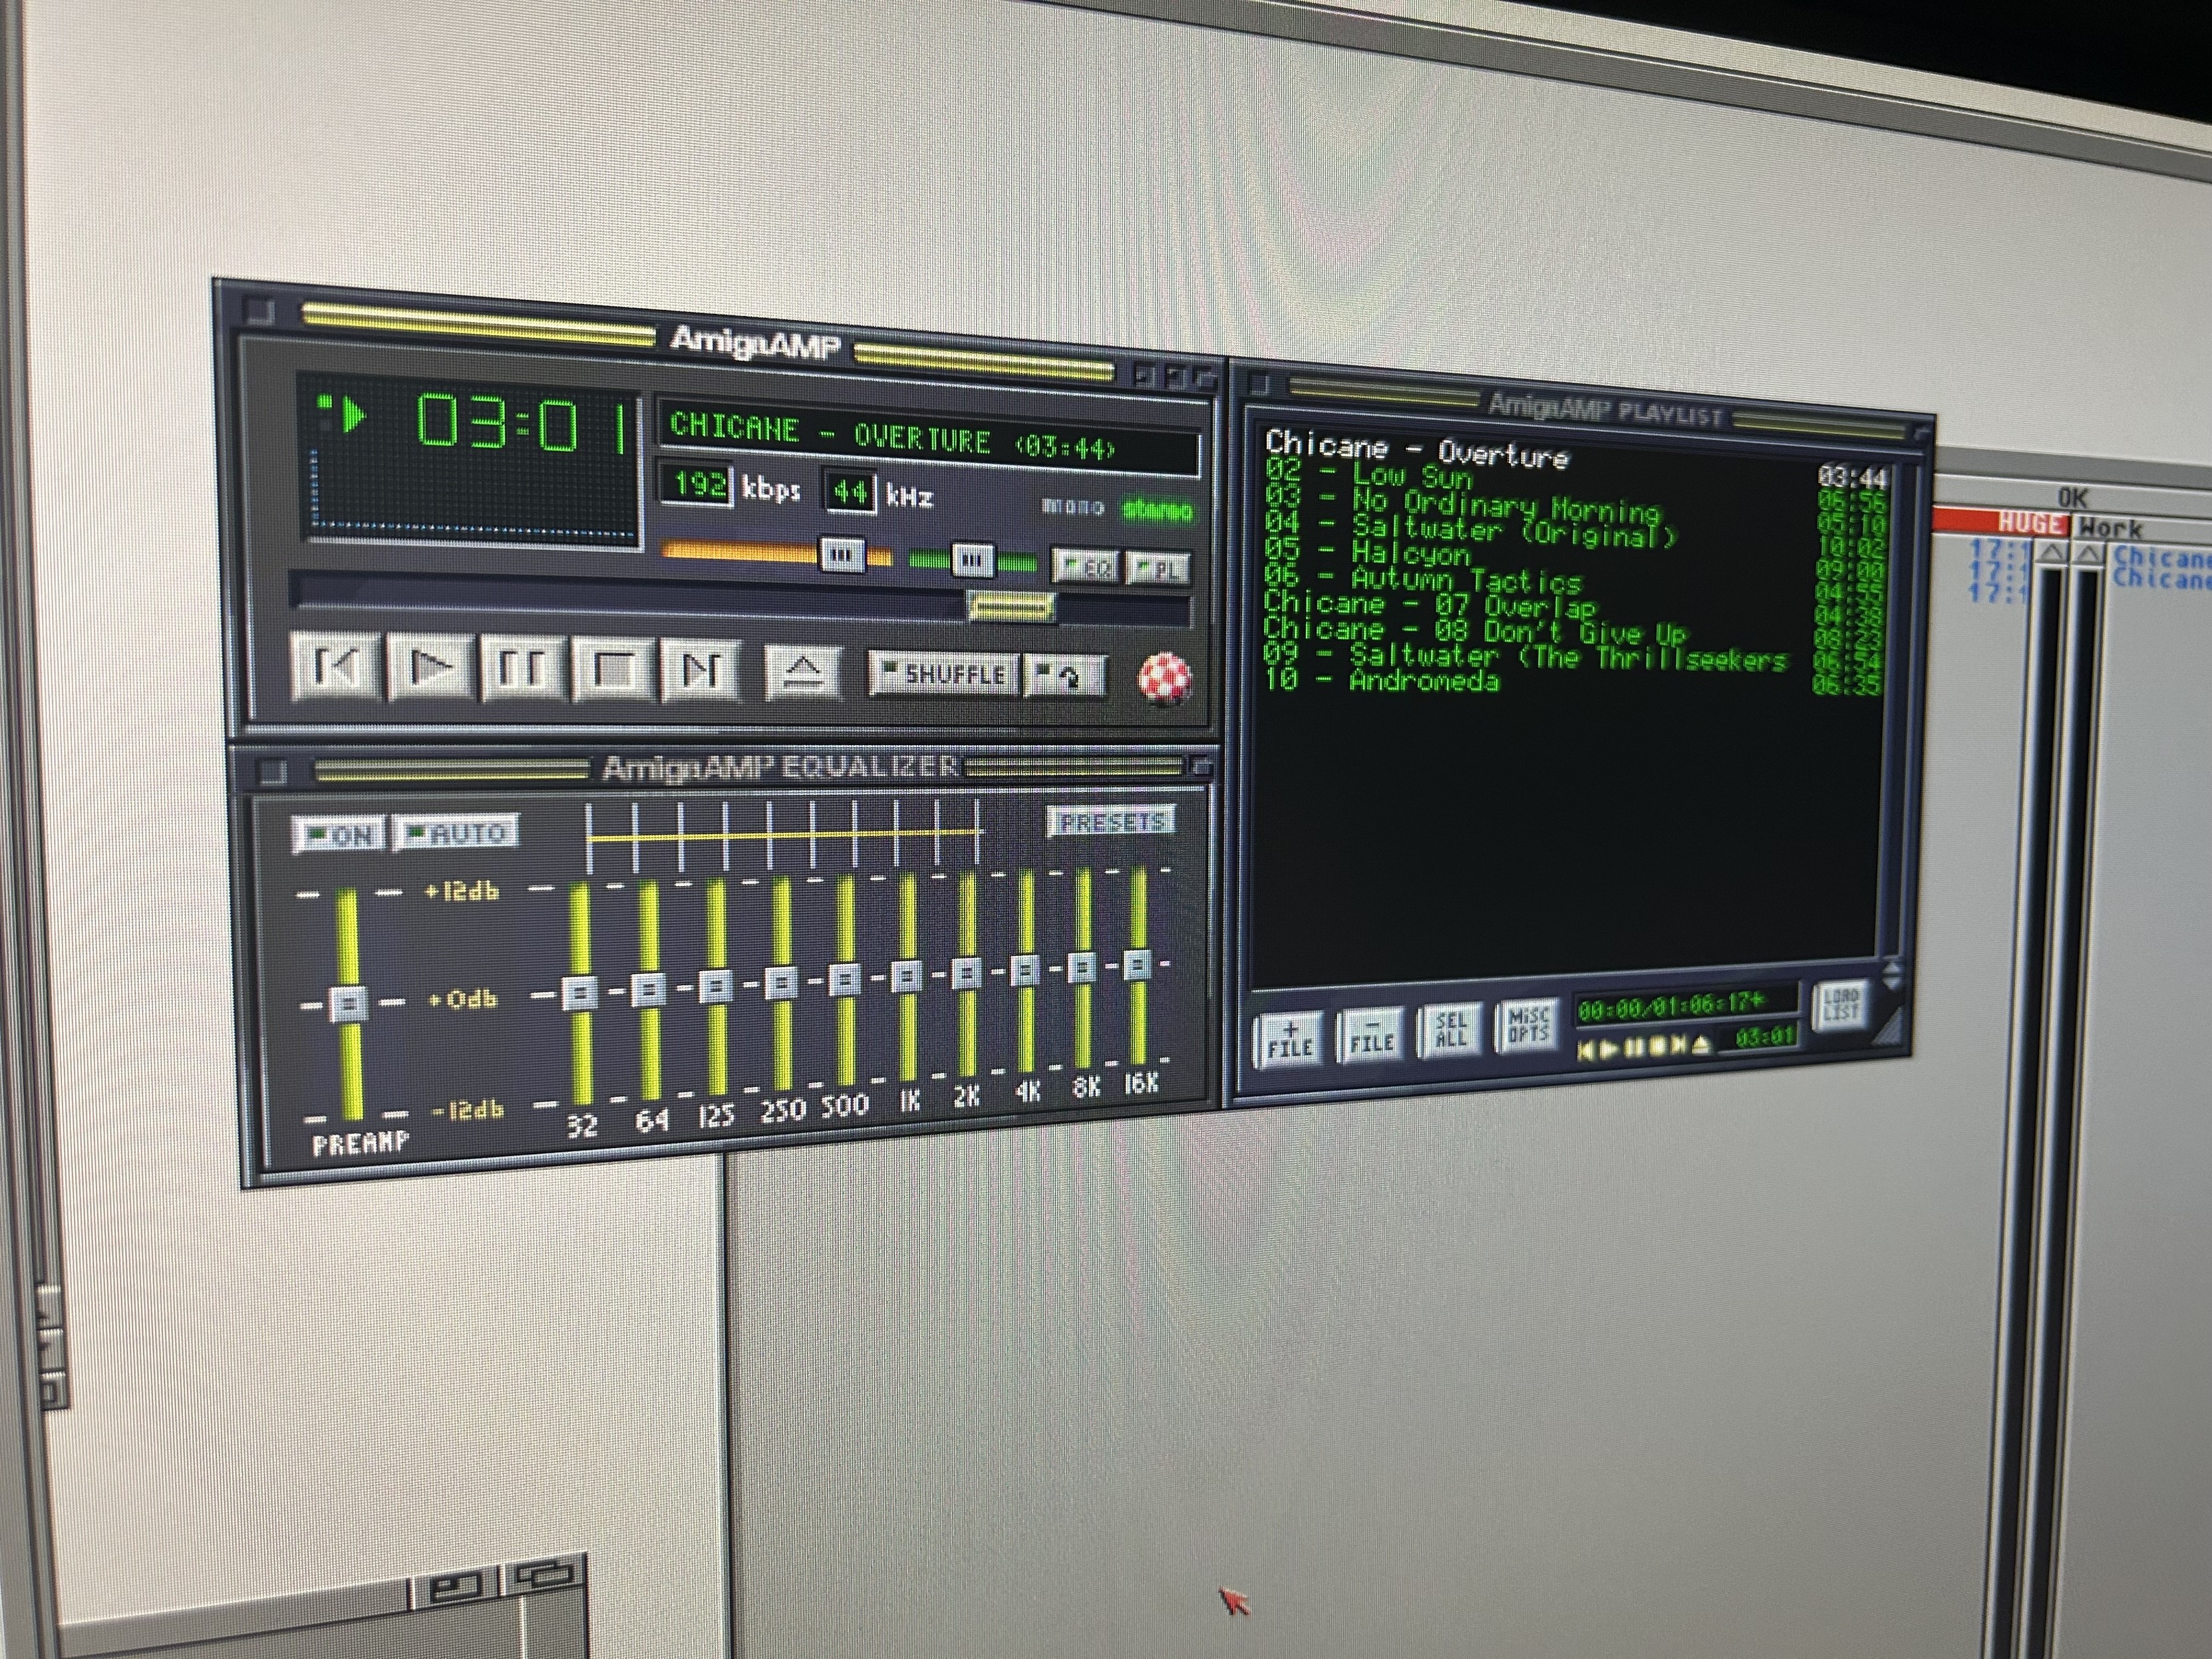Screen dimensions: 2212x1659
Task: Click the + FILE button in playlist
Action: [1289, 1040]
